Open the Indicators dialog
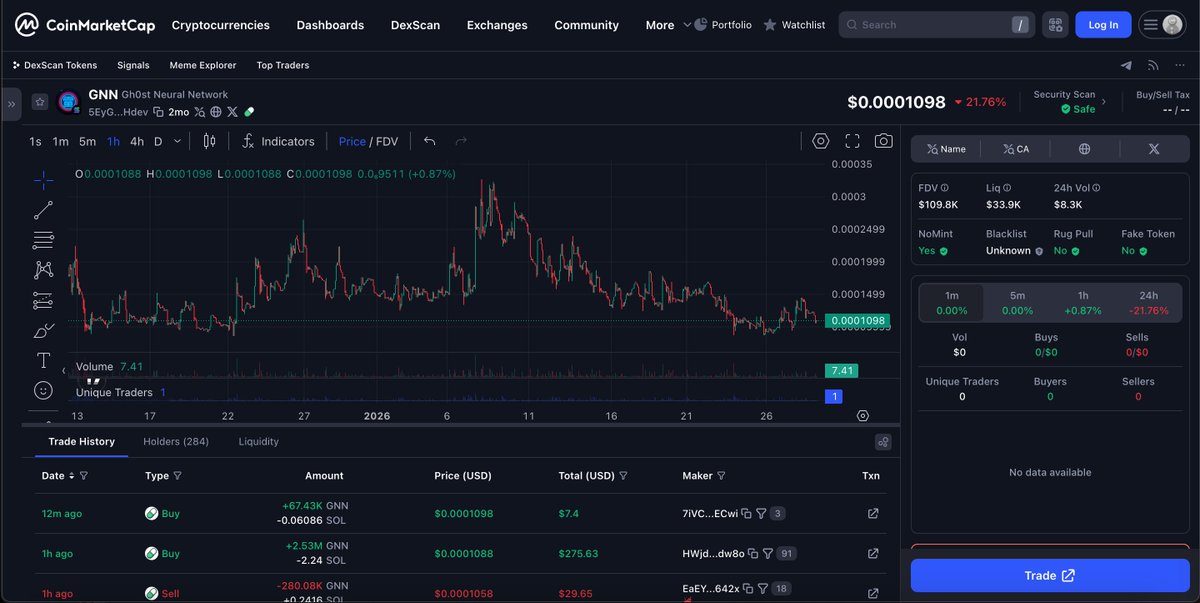Image resolution: width=1200 pixels, height=603 pixels. tap(278, 141)
